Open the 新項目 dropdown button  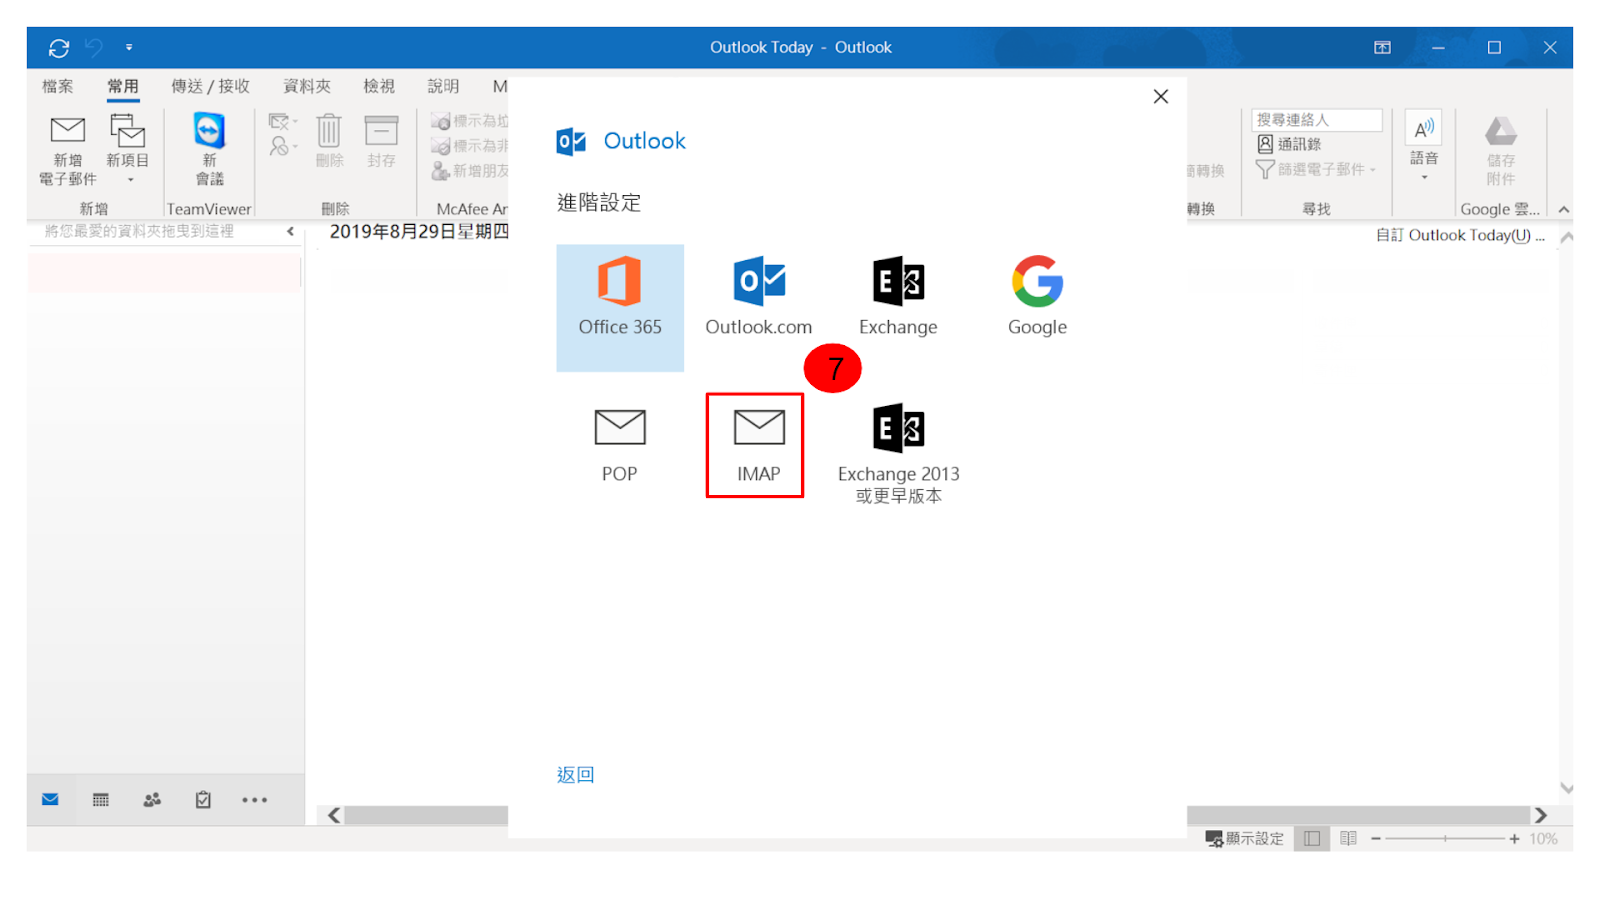pos(128,150)
